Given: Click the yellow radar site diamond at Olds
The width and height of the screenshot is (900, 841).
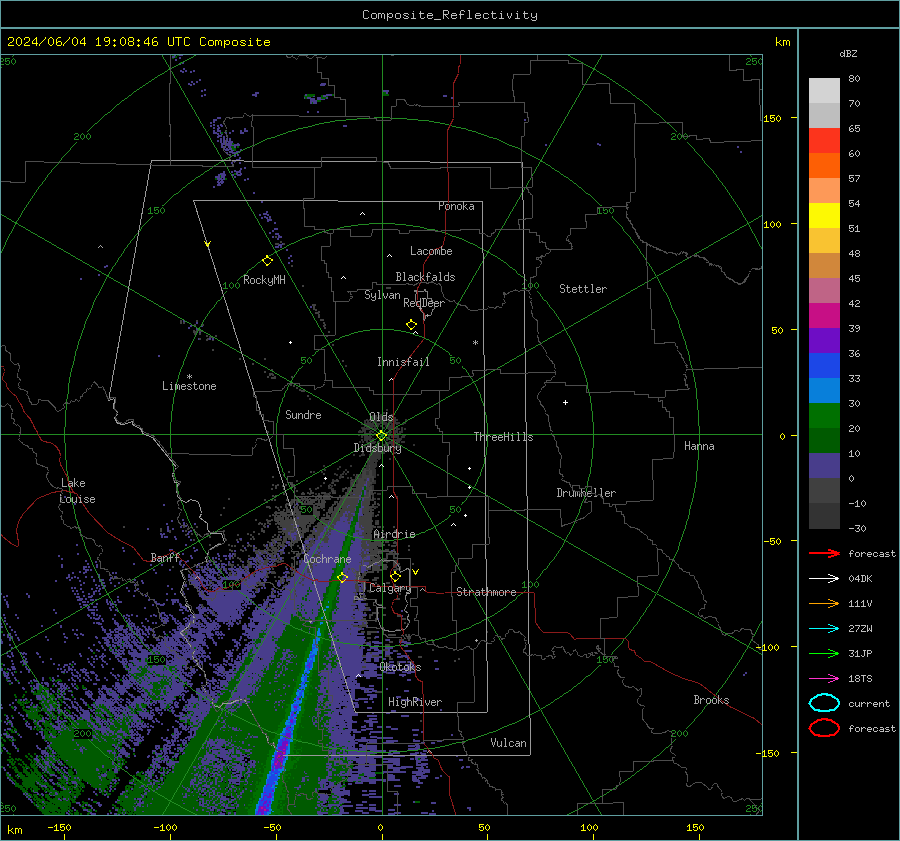Looking at the screenshot, I should coord(381,436).
